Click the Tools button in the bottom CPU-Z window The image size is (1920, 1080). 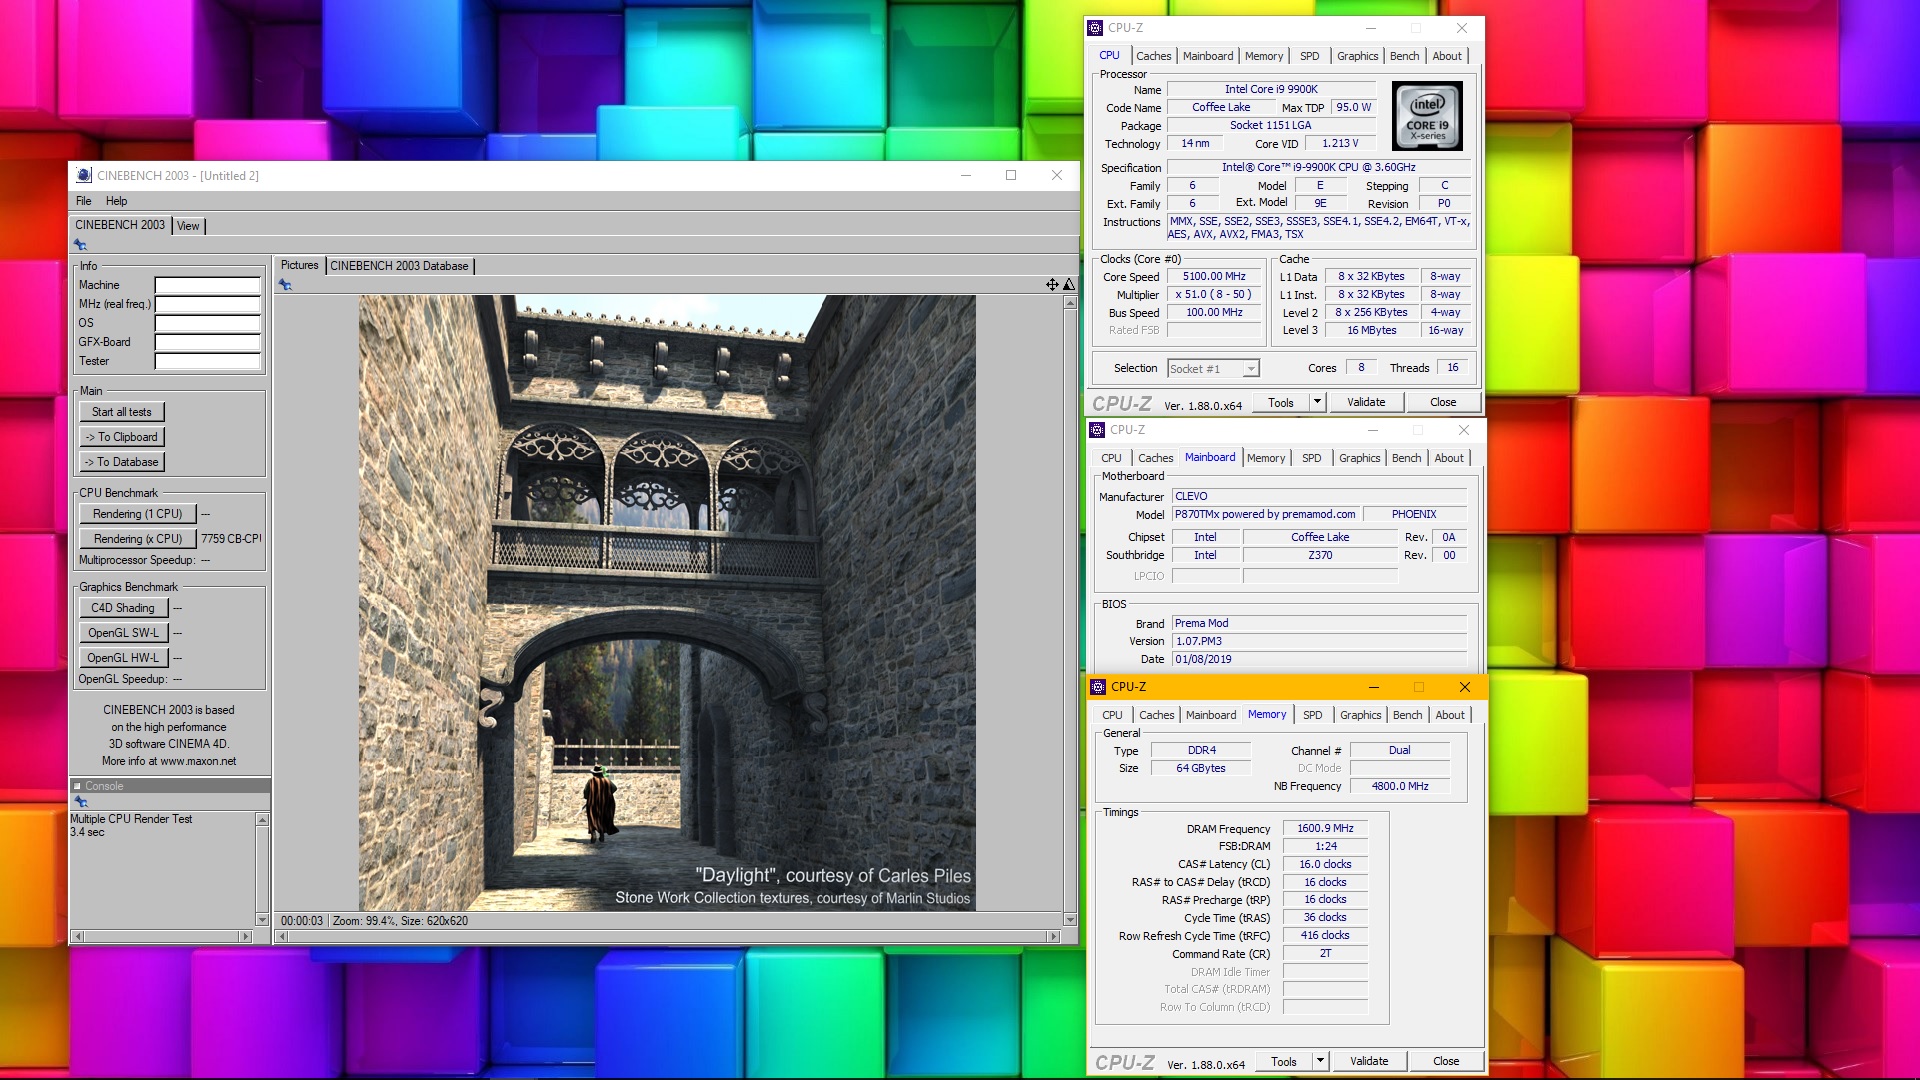tap(1284, 1061)
